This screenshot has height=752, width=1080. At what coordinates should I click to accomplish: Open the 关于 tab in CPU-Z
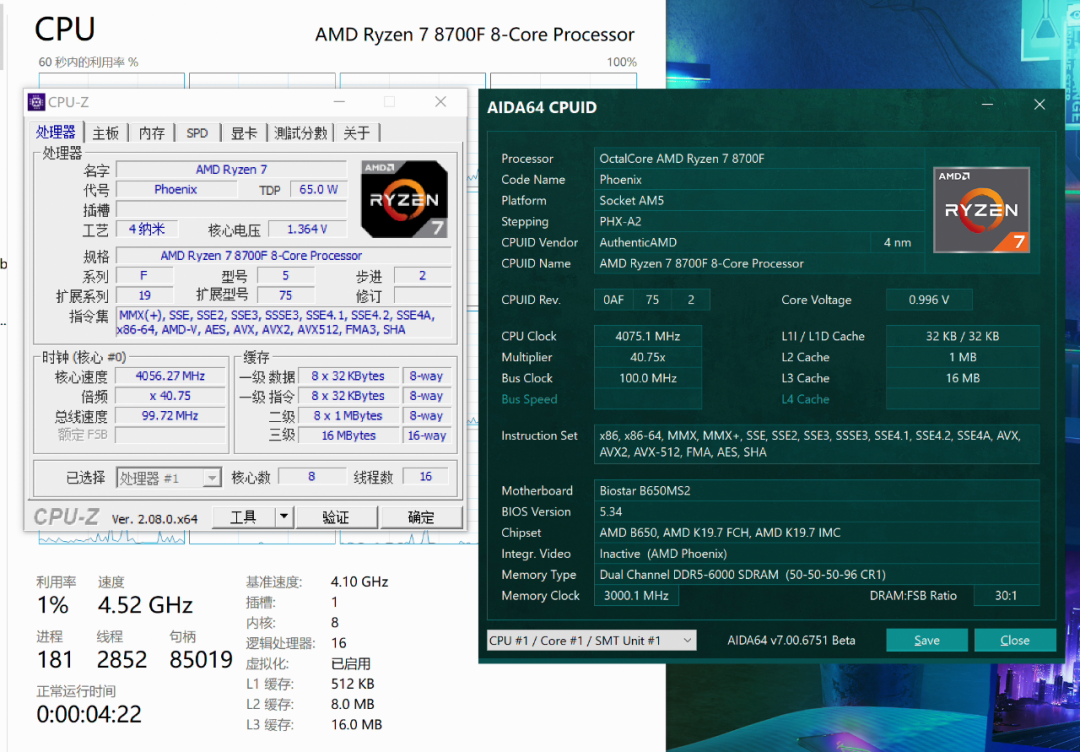[x=357, y=133]
